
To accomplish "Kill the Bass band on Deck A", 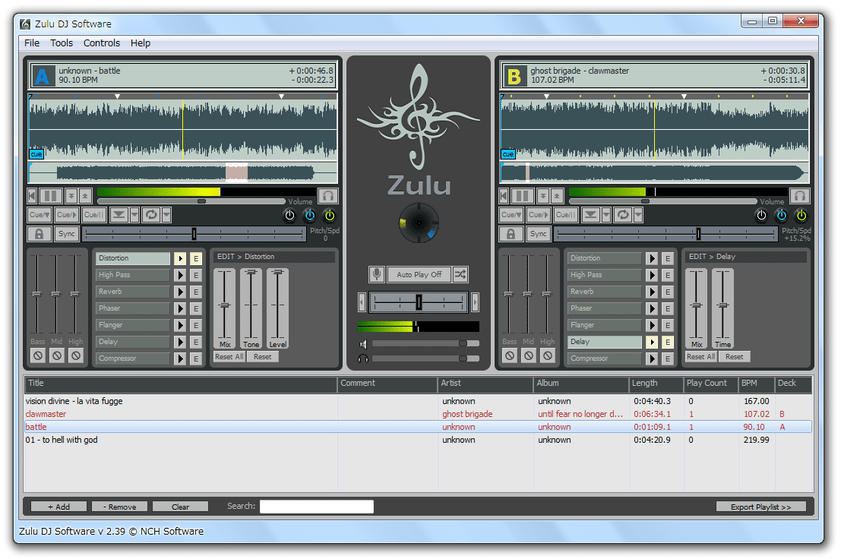I will [x=38, y=355].
